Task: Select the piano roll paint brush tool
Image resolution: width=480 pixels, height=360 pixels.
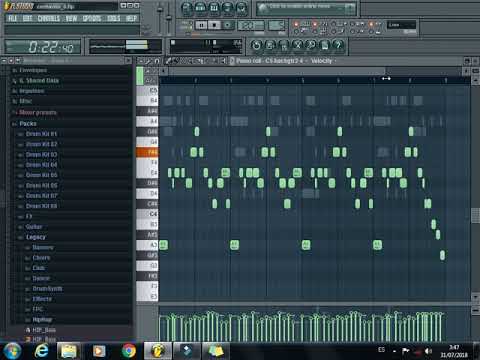Action: click(176, 61)
